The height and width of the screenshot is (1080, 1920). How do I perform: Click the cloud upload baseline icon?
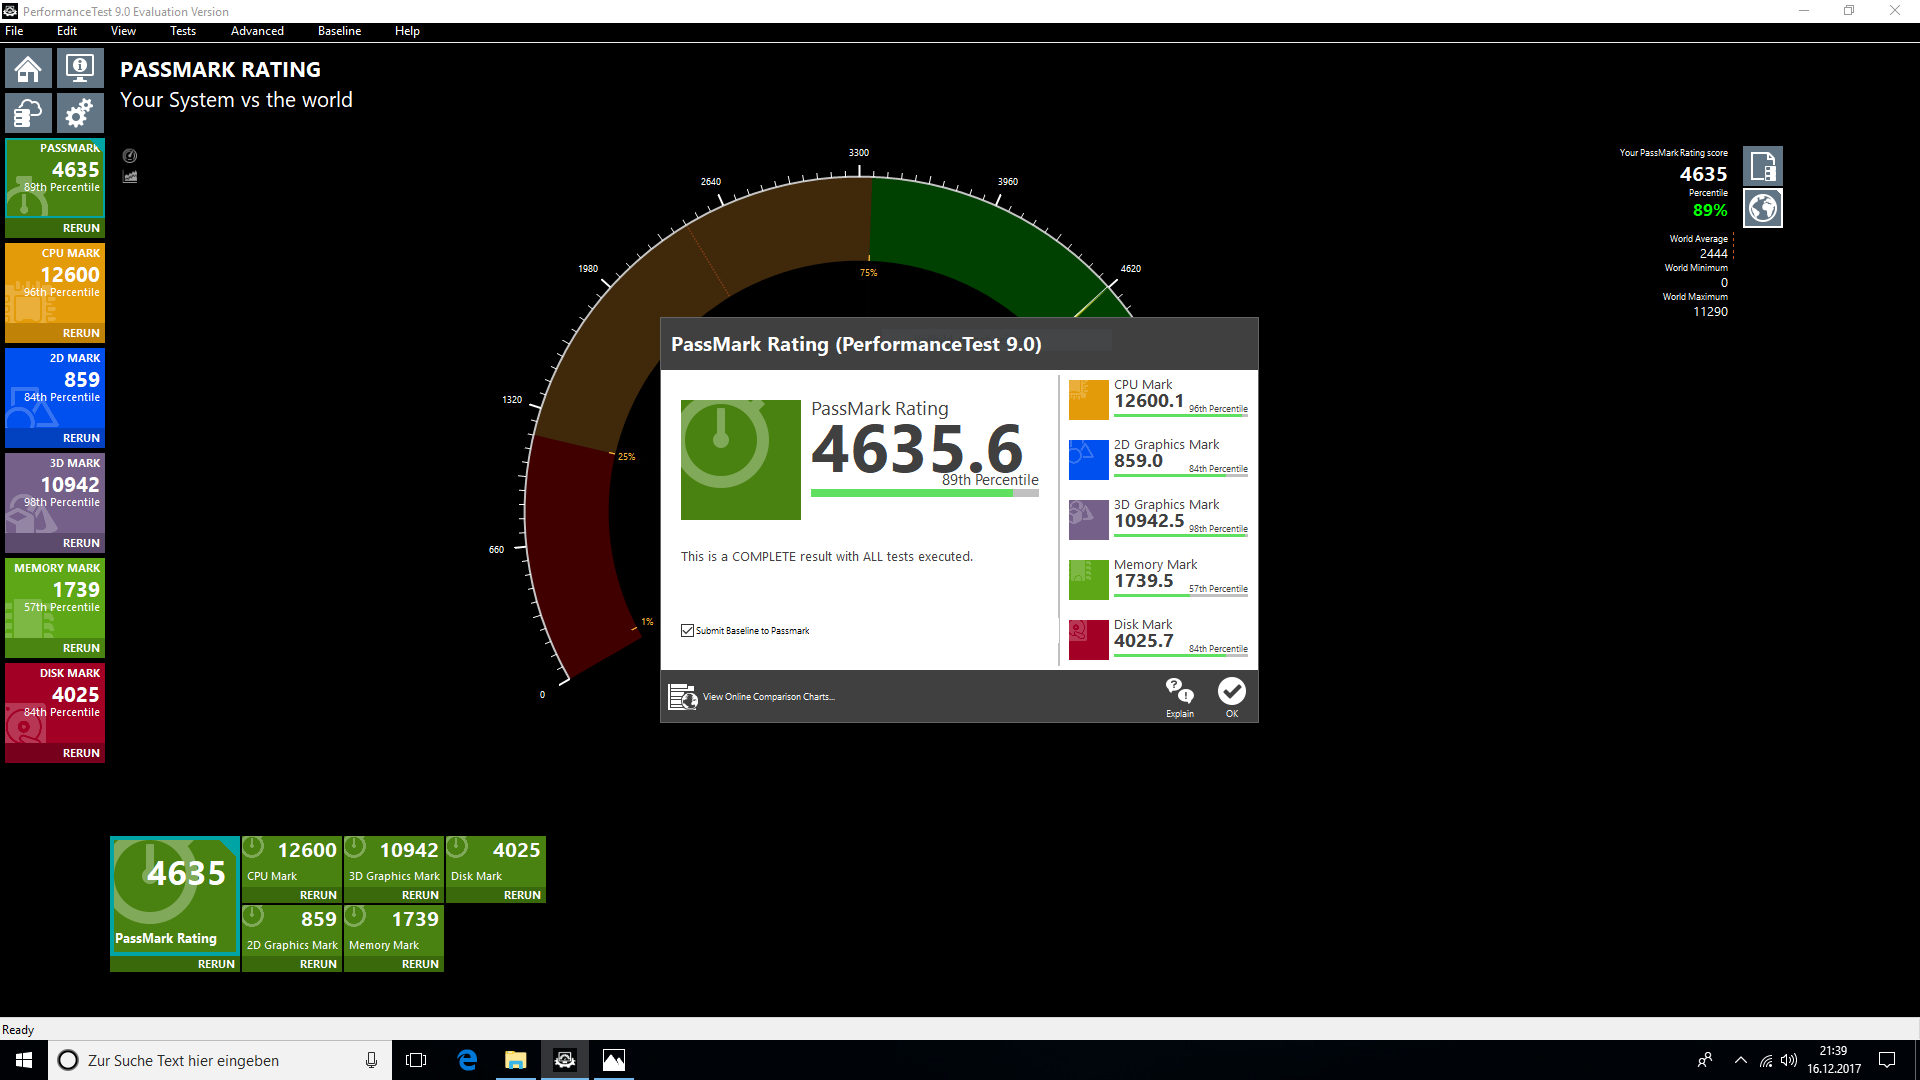coord(28,113)
